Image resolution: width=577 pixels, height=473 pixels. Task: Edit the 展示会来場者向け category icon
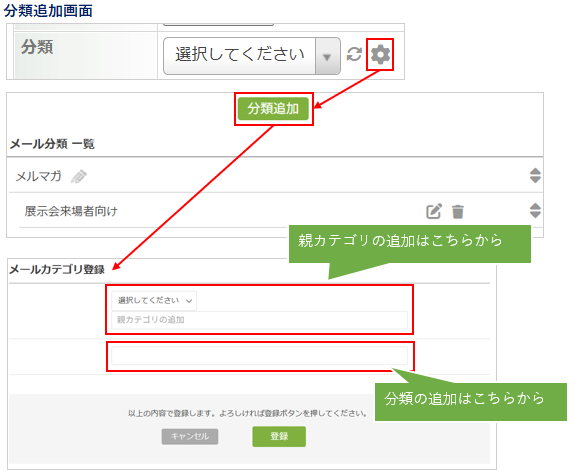433,211
